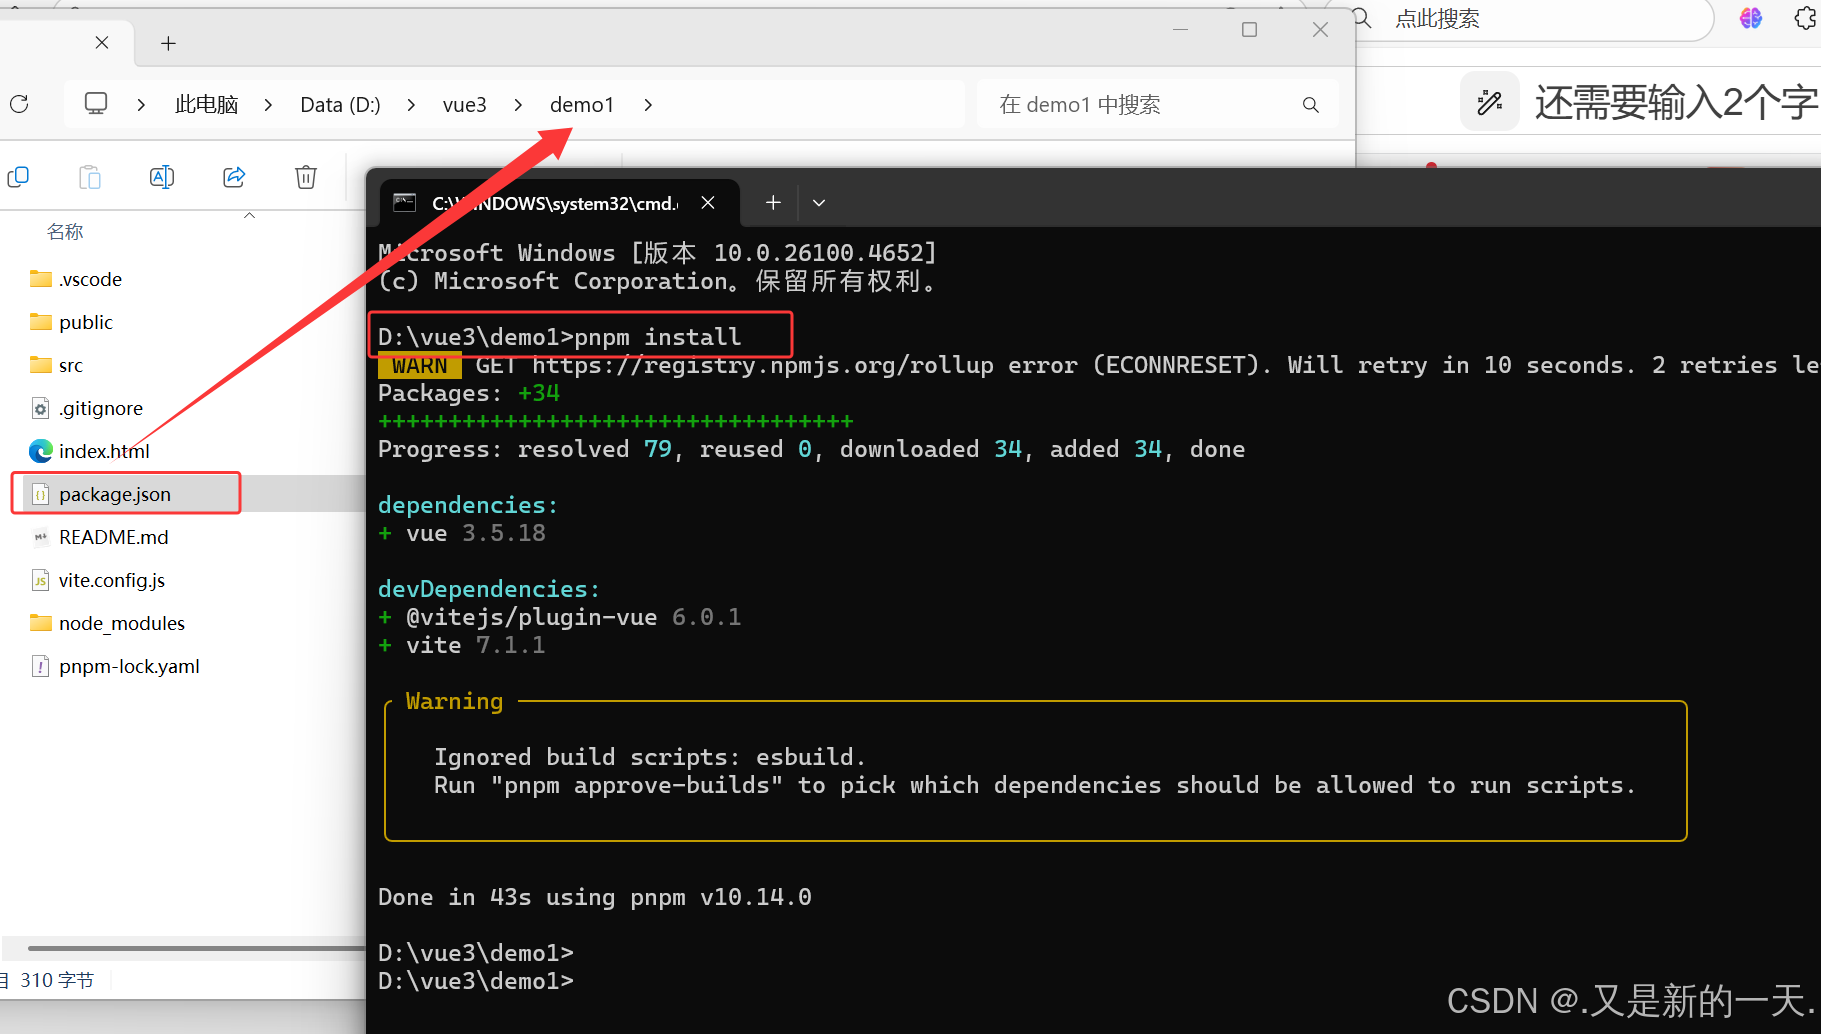This screenshot has height=1034, width=1821.
Task: Click the 名称 column header
Action: tap(65, 232)
